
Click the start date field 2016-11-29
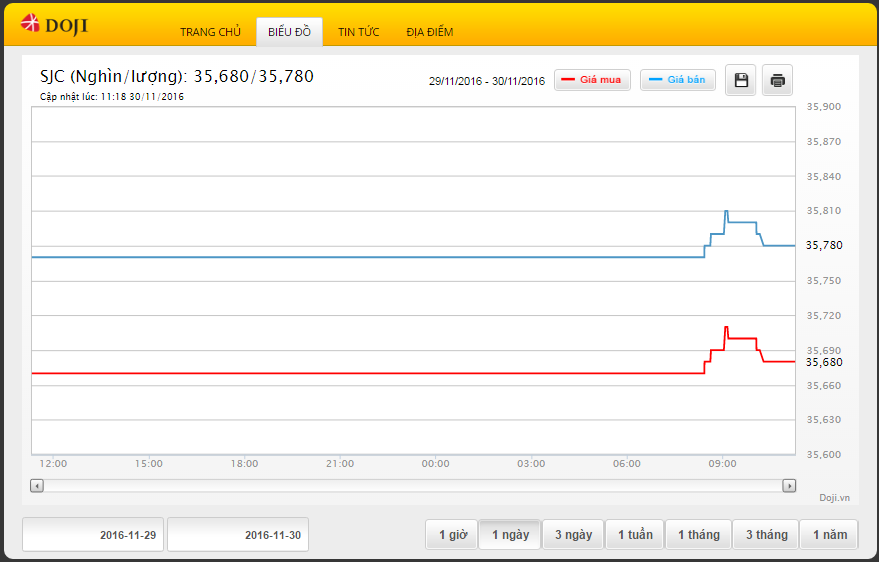[x=93, y=535]
